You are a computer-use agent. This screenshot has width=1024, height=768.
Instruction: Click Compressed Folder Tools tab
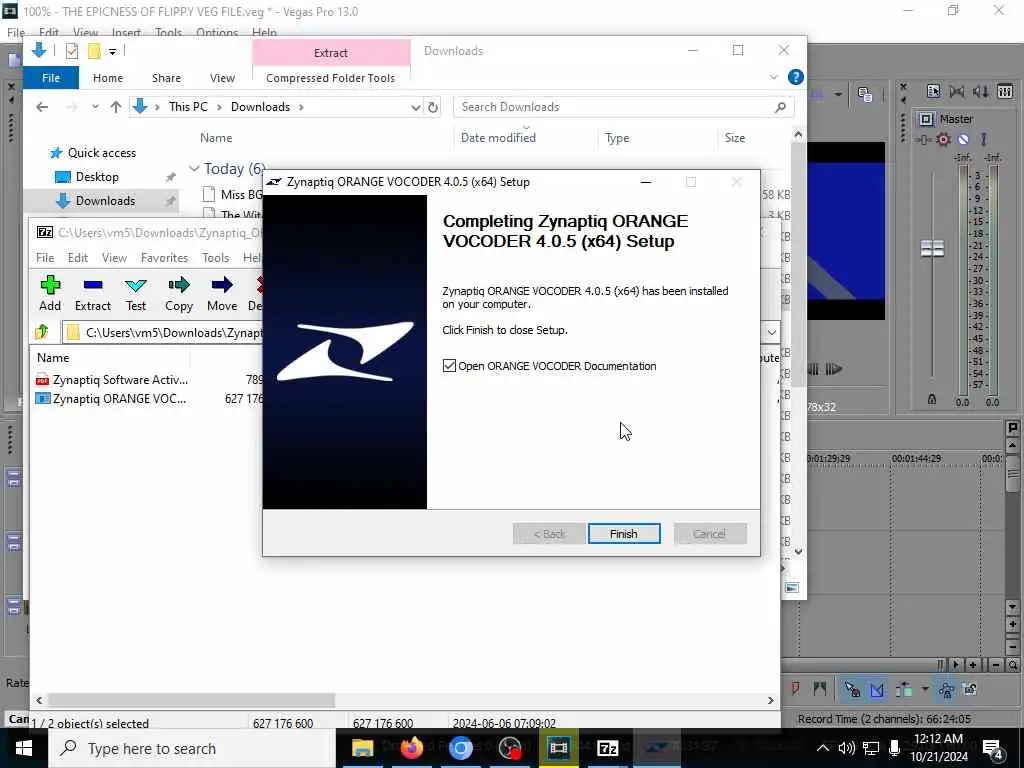point(330,78)
